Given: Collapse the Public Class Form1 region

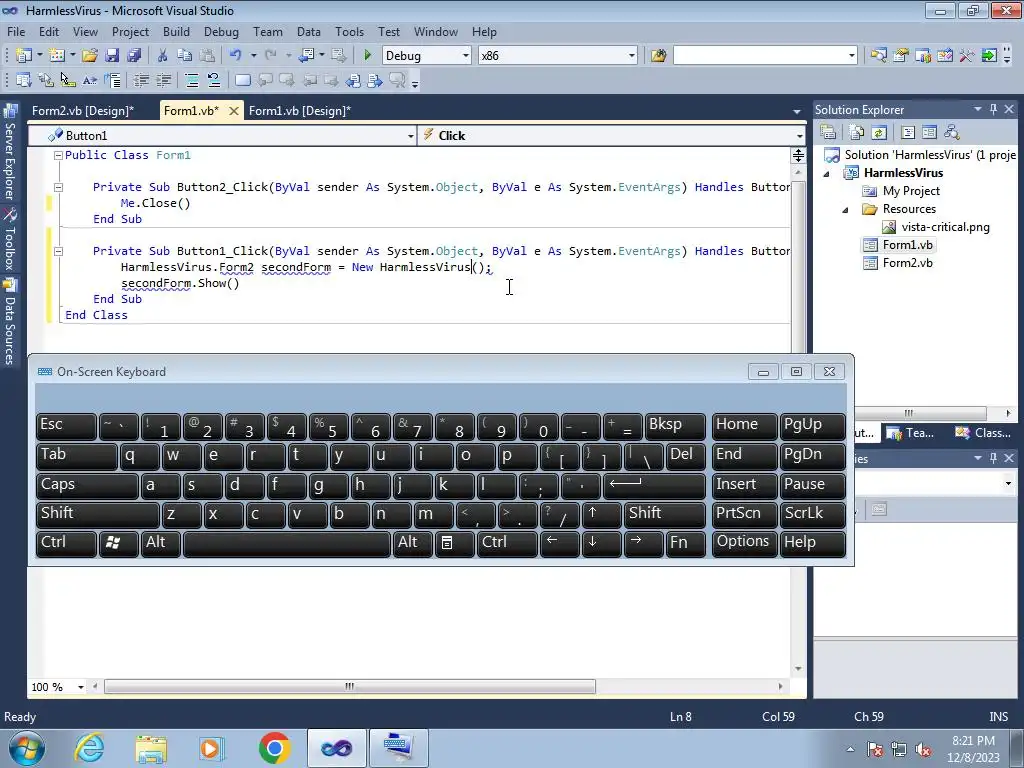Looking at the screenshot, I should (x=58, y=155).
